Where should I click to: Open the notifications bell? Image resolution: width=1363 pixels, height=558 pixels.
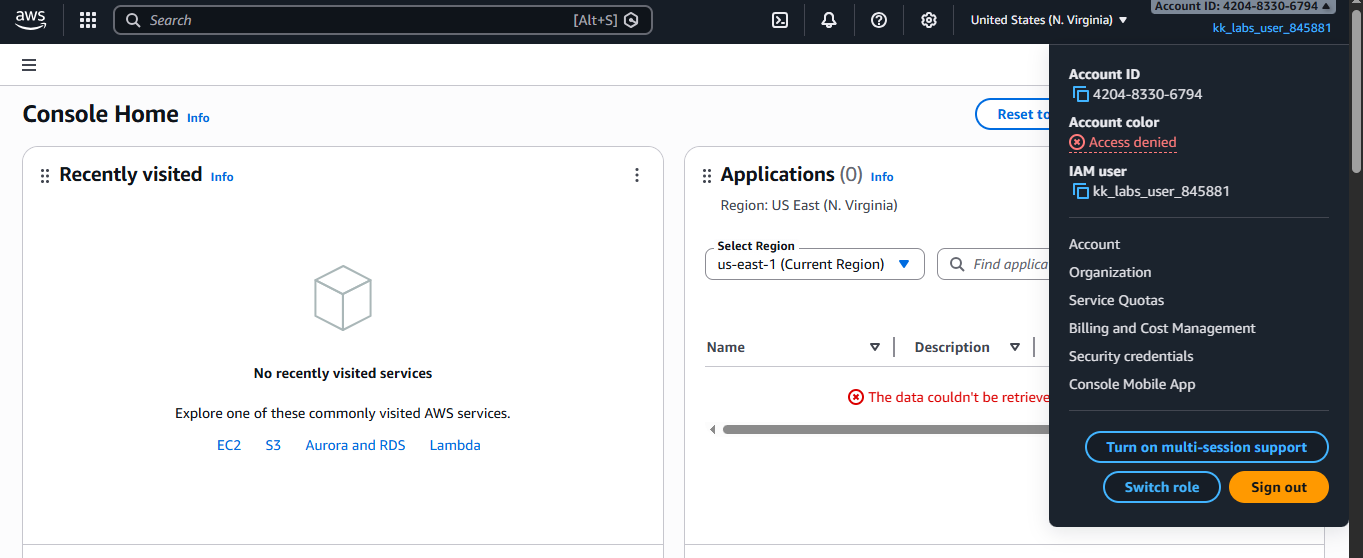coord(829,20)
